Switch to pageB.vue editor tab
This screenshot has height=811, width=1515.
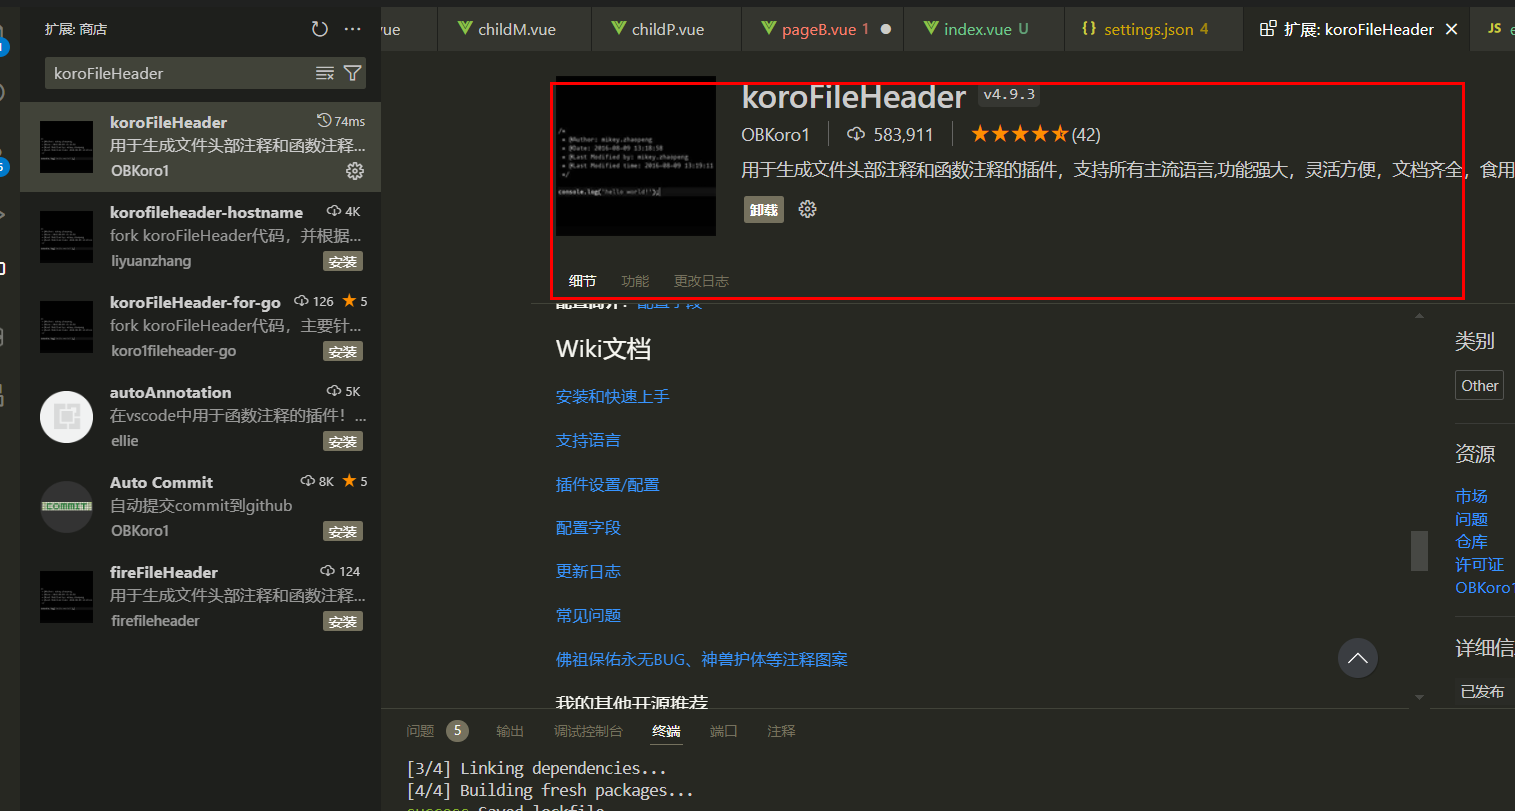coord(822,29)
